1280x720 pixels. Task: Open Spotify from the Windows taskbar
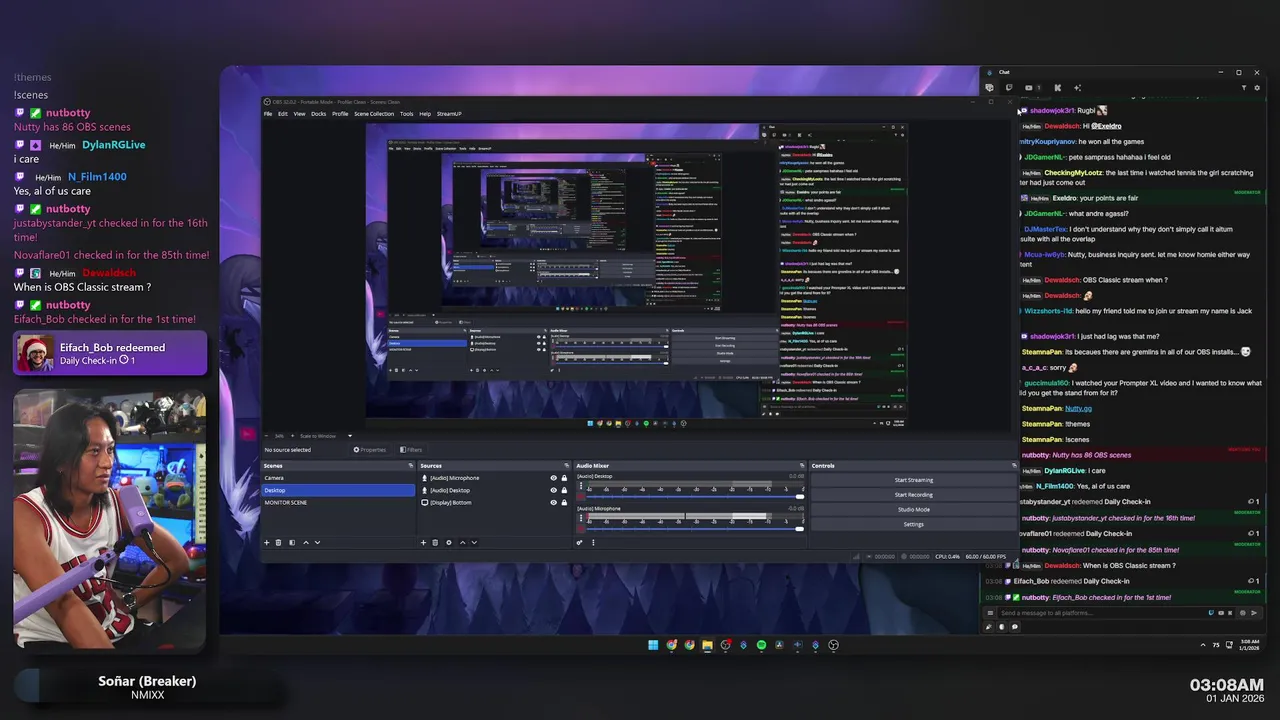[x=761, y=645]
